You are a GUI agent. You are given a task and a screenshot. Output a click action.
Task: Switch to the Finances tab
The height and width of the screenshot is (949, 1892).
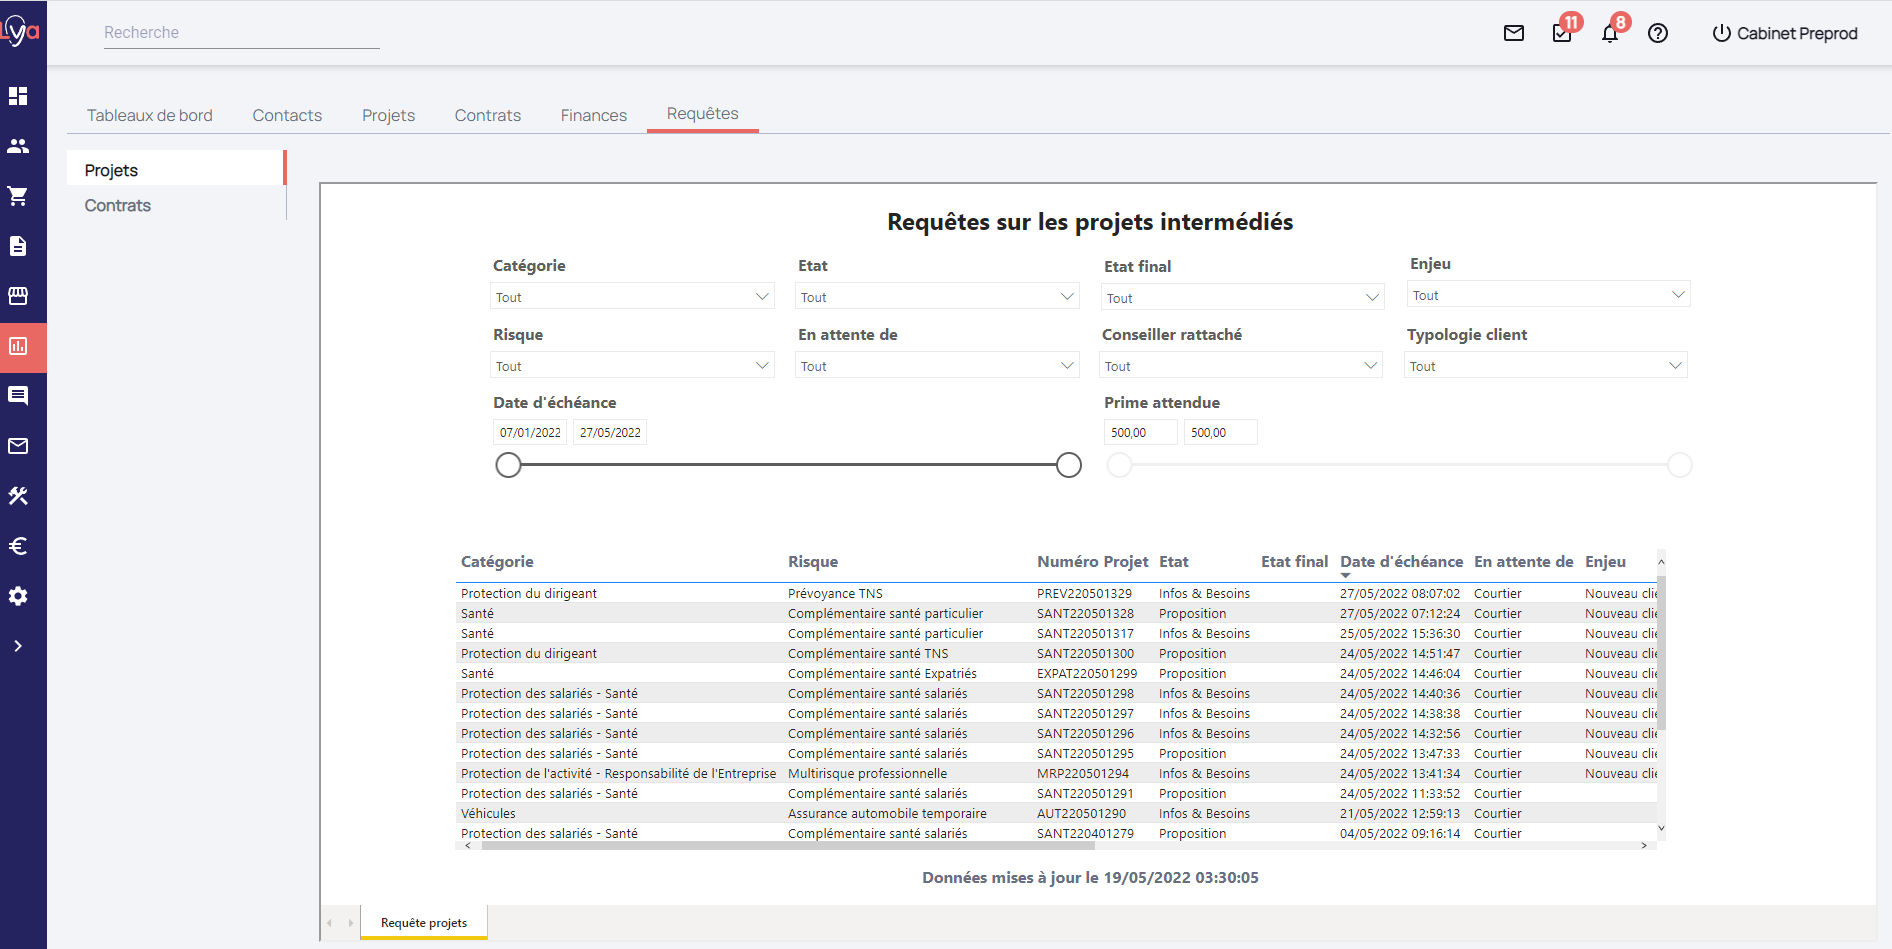pos(593,116)
